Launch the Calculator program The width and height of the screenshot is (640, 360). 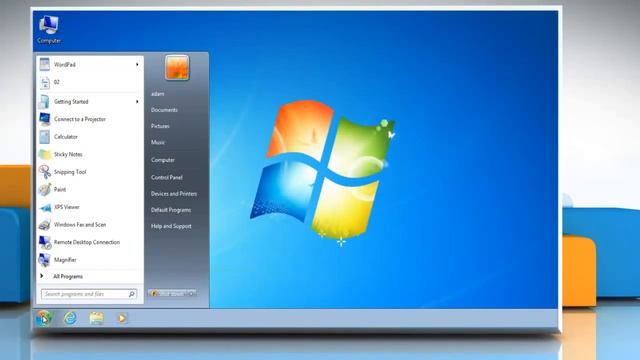(x=90, y=137)
